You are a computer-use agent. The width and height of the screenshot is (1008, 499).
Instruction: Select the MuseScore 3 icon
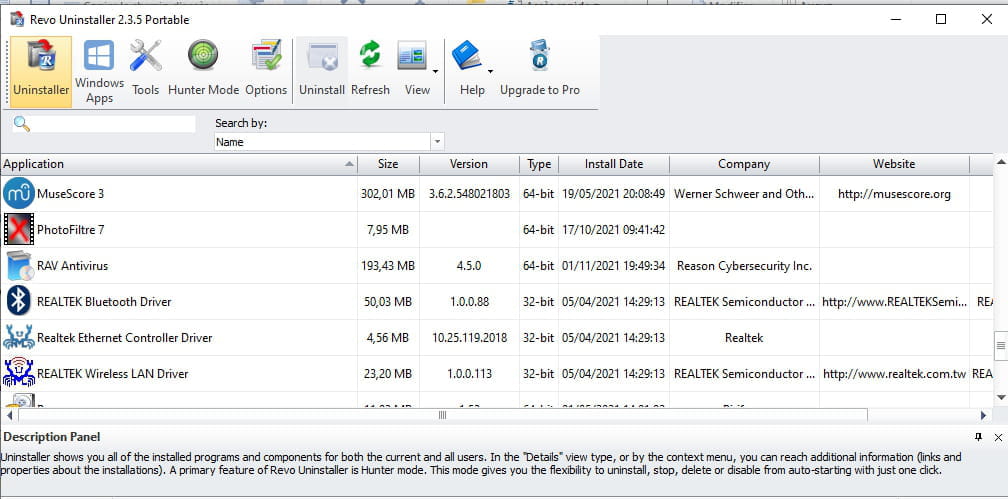point(19,194)
